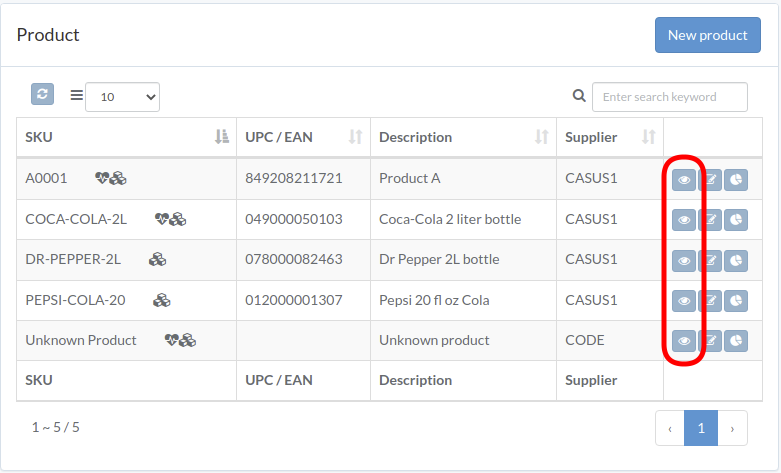Focus the search keyword input field
This screenshot has width=781, height=473.
(669, 97)
